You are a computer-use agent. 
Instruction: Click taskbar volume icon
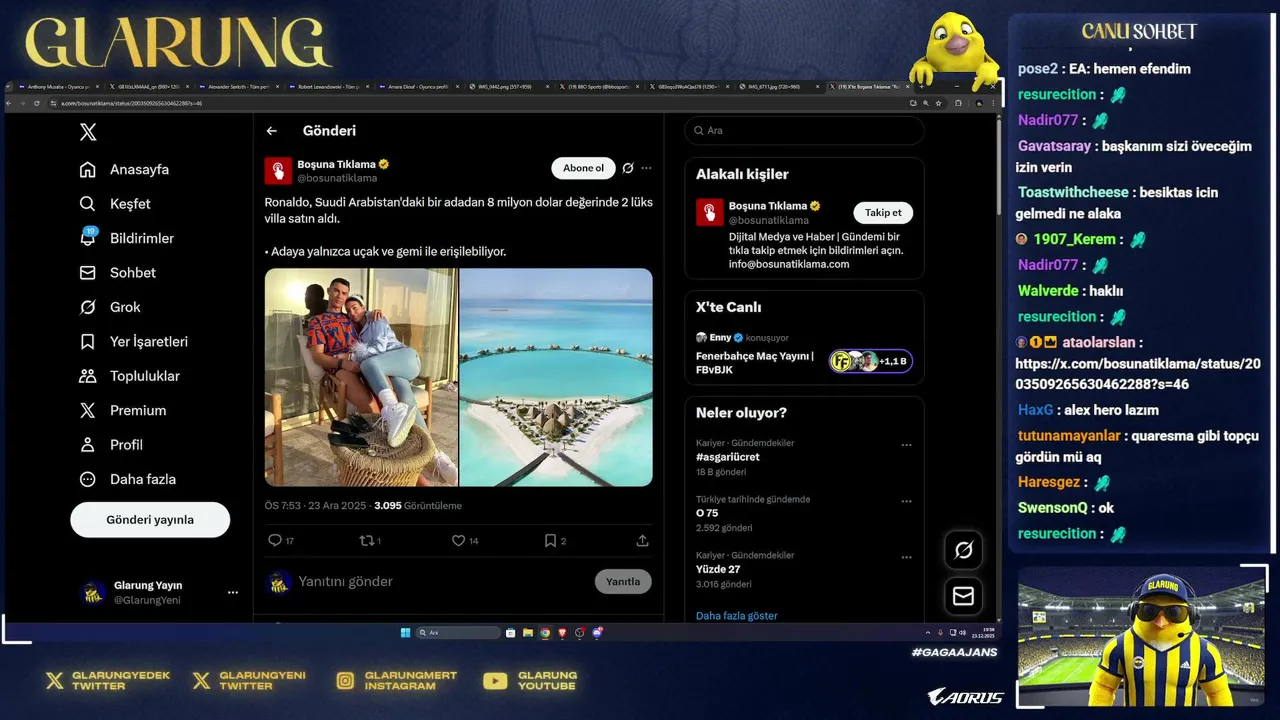(962, 632)
